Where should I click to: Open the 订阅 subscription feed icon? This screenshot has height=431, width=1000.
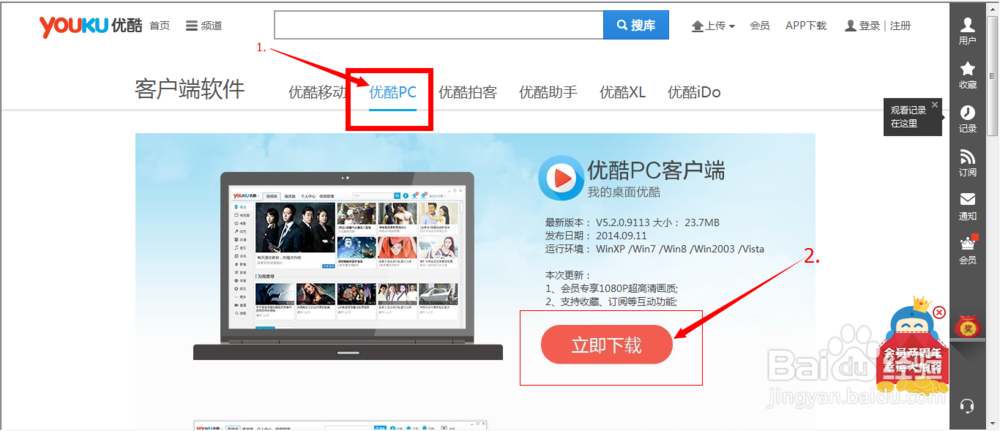click(967, 163)
